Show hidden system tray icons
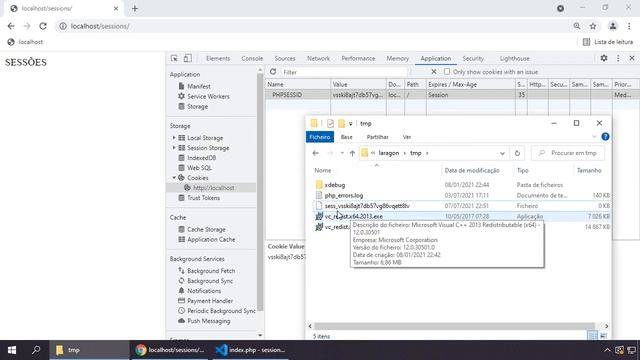Image resolution: width=640 pixels, height=360 pixels. click(607, 350)
